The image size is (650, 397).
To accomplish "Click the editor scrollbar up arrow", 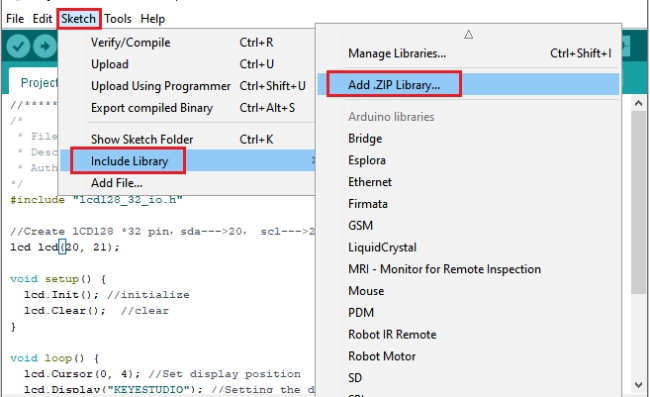I will click(x=638, y=104).
